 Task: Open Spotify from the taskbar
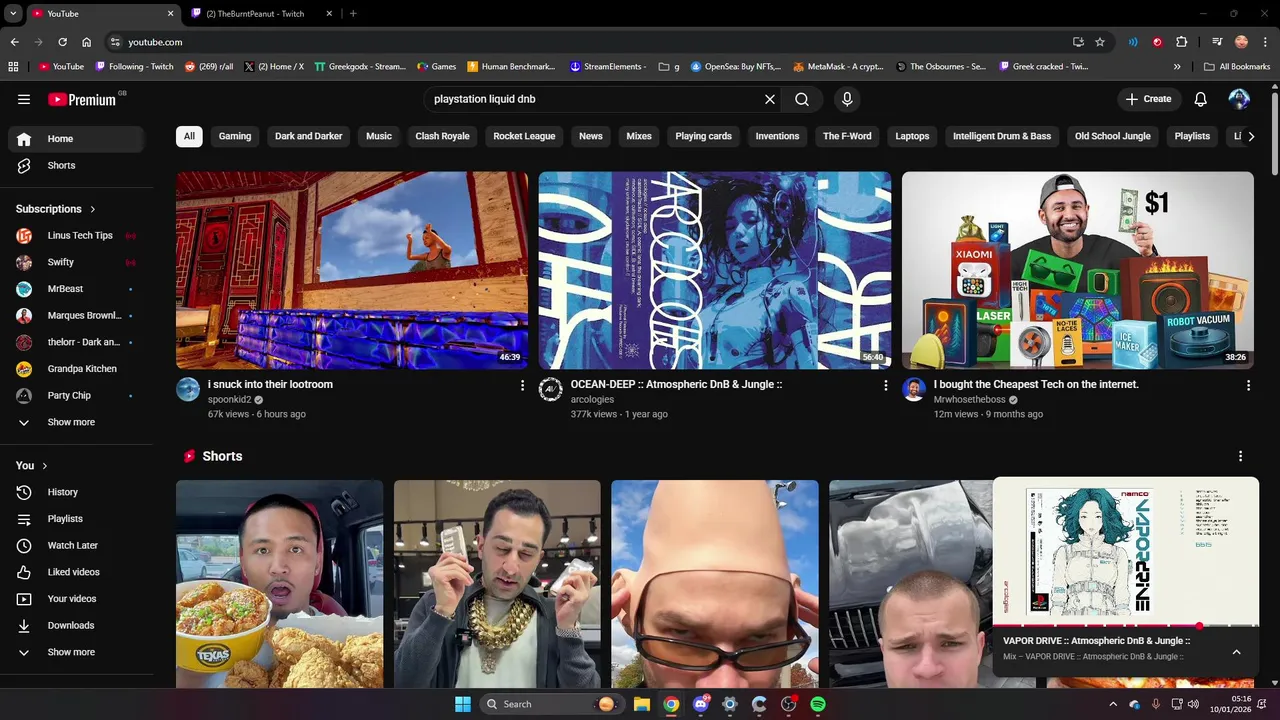click(x=818, y=704)
